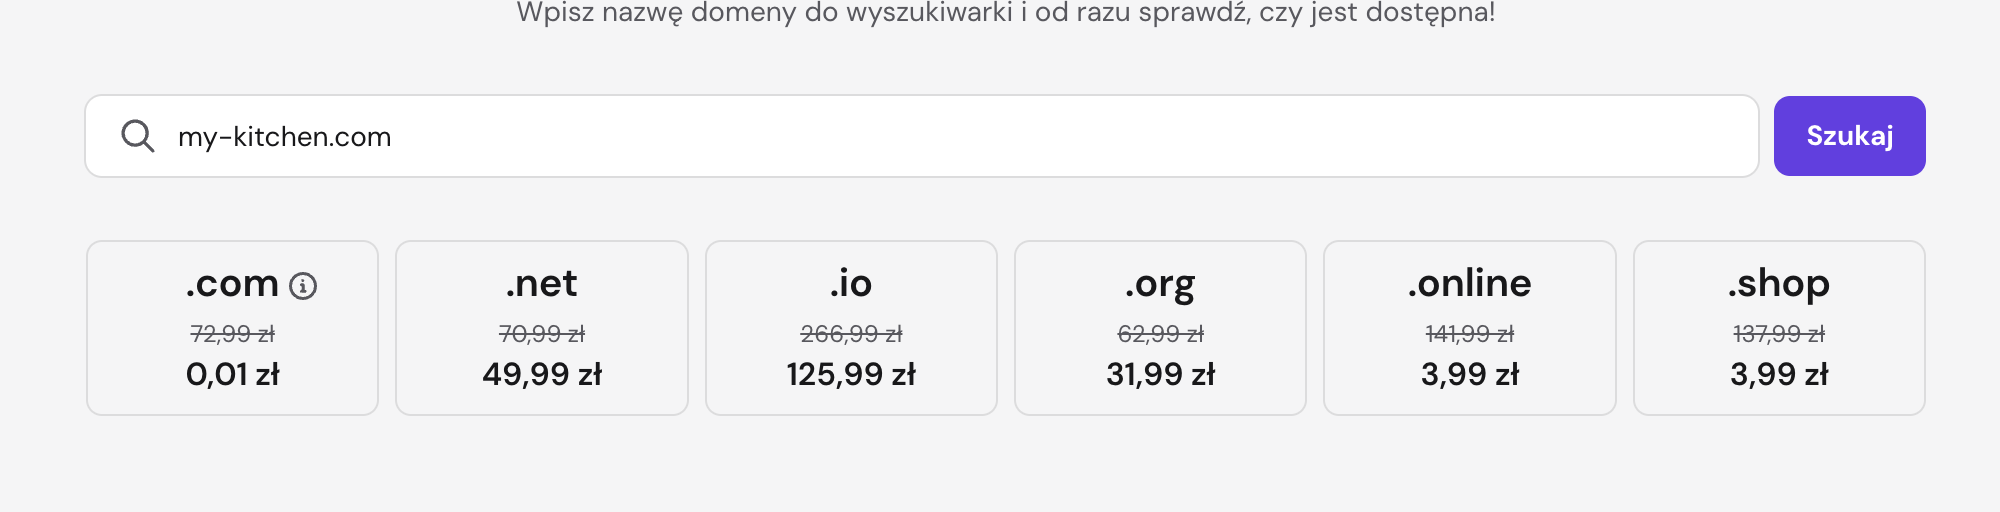This screenshot has width=2000, height=512.
Task: Select the .org domain card
Action: point(1160,328)
